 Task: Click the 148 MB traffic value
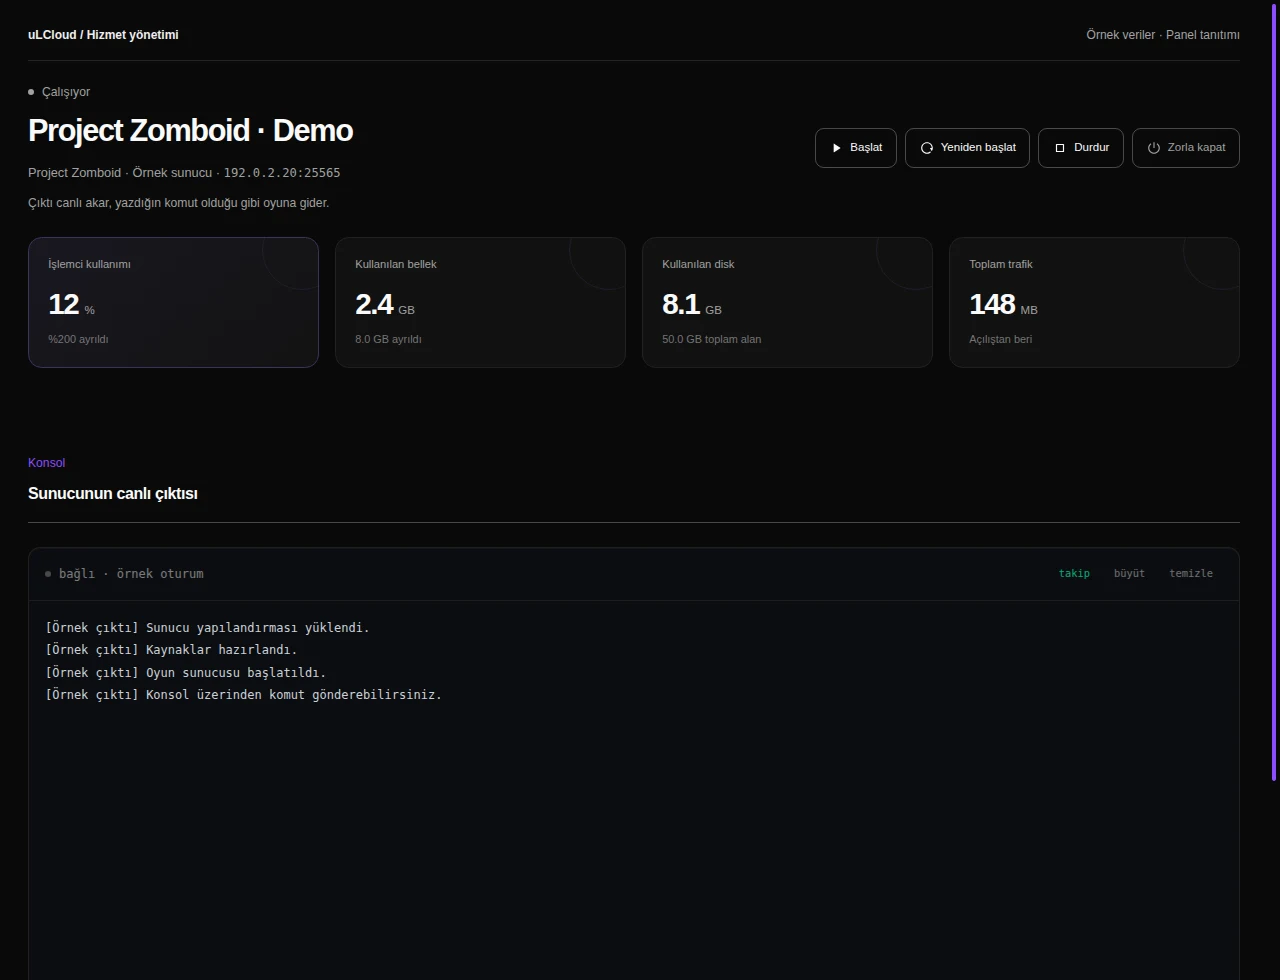point(1003,304)
